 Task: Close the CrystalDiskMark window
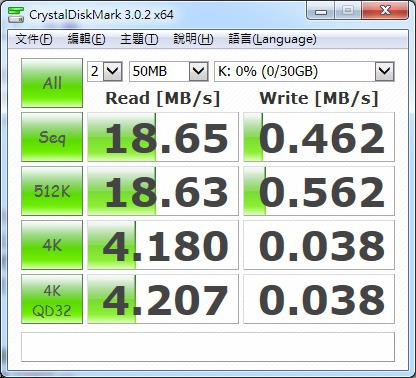pyautogui.click(x=385, y=11)
